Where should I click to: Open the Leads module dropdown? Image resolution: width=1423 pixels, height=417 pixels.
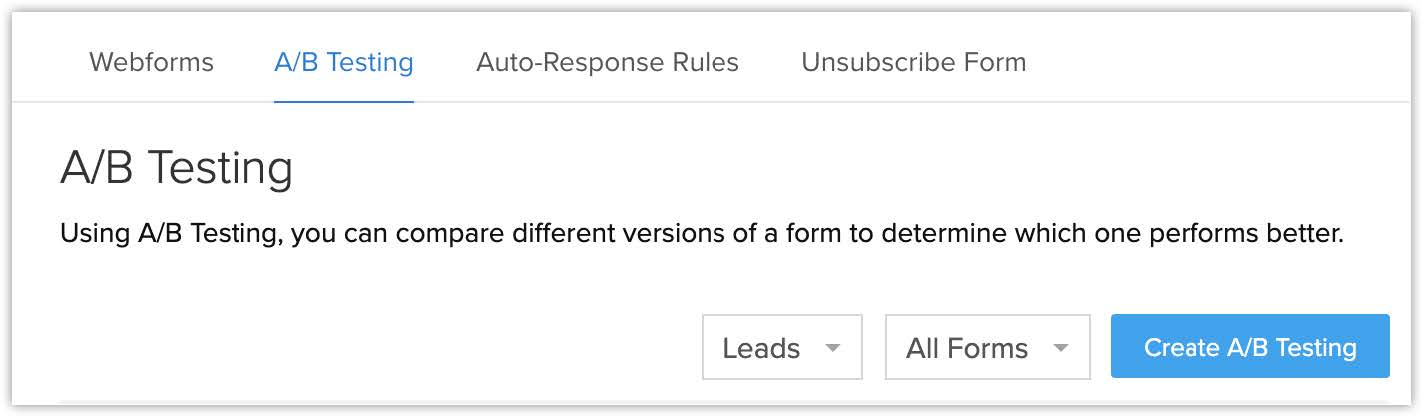[782, 348]
